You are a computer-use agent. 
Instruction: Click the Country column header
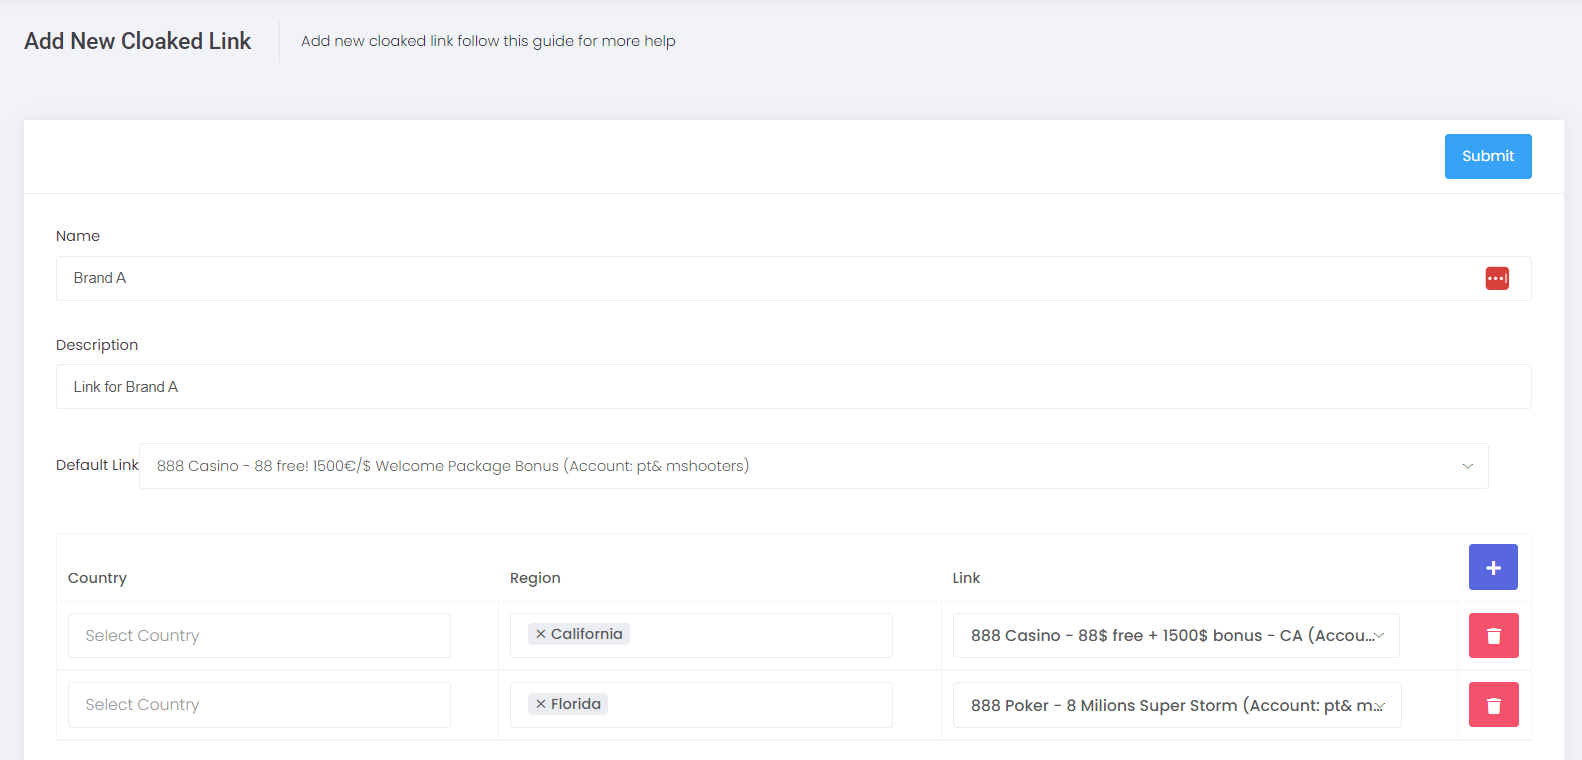[97, 578]
